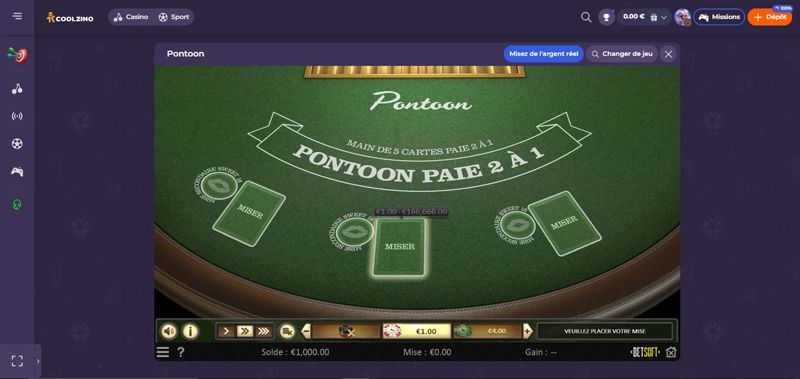
Task: Increase chip value with plus arrow
Action: click(x=528, y=331)
